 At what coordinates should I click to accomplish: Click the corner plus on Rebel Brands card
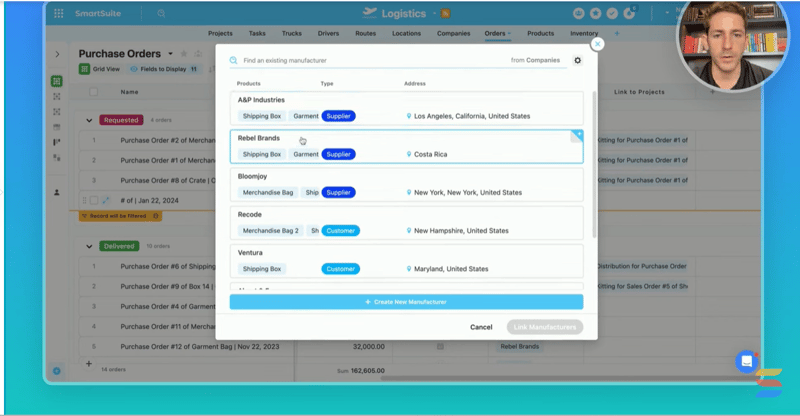click(577, 136)
